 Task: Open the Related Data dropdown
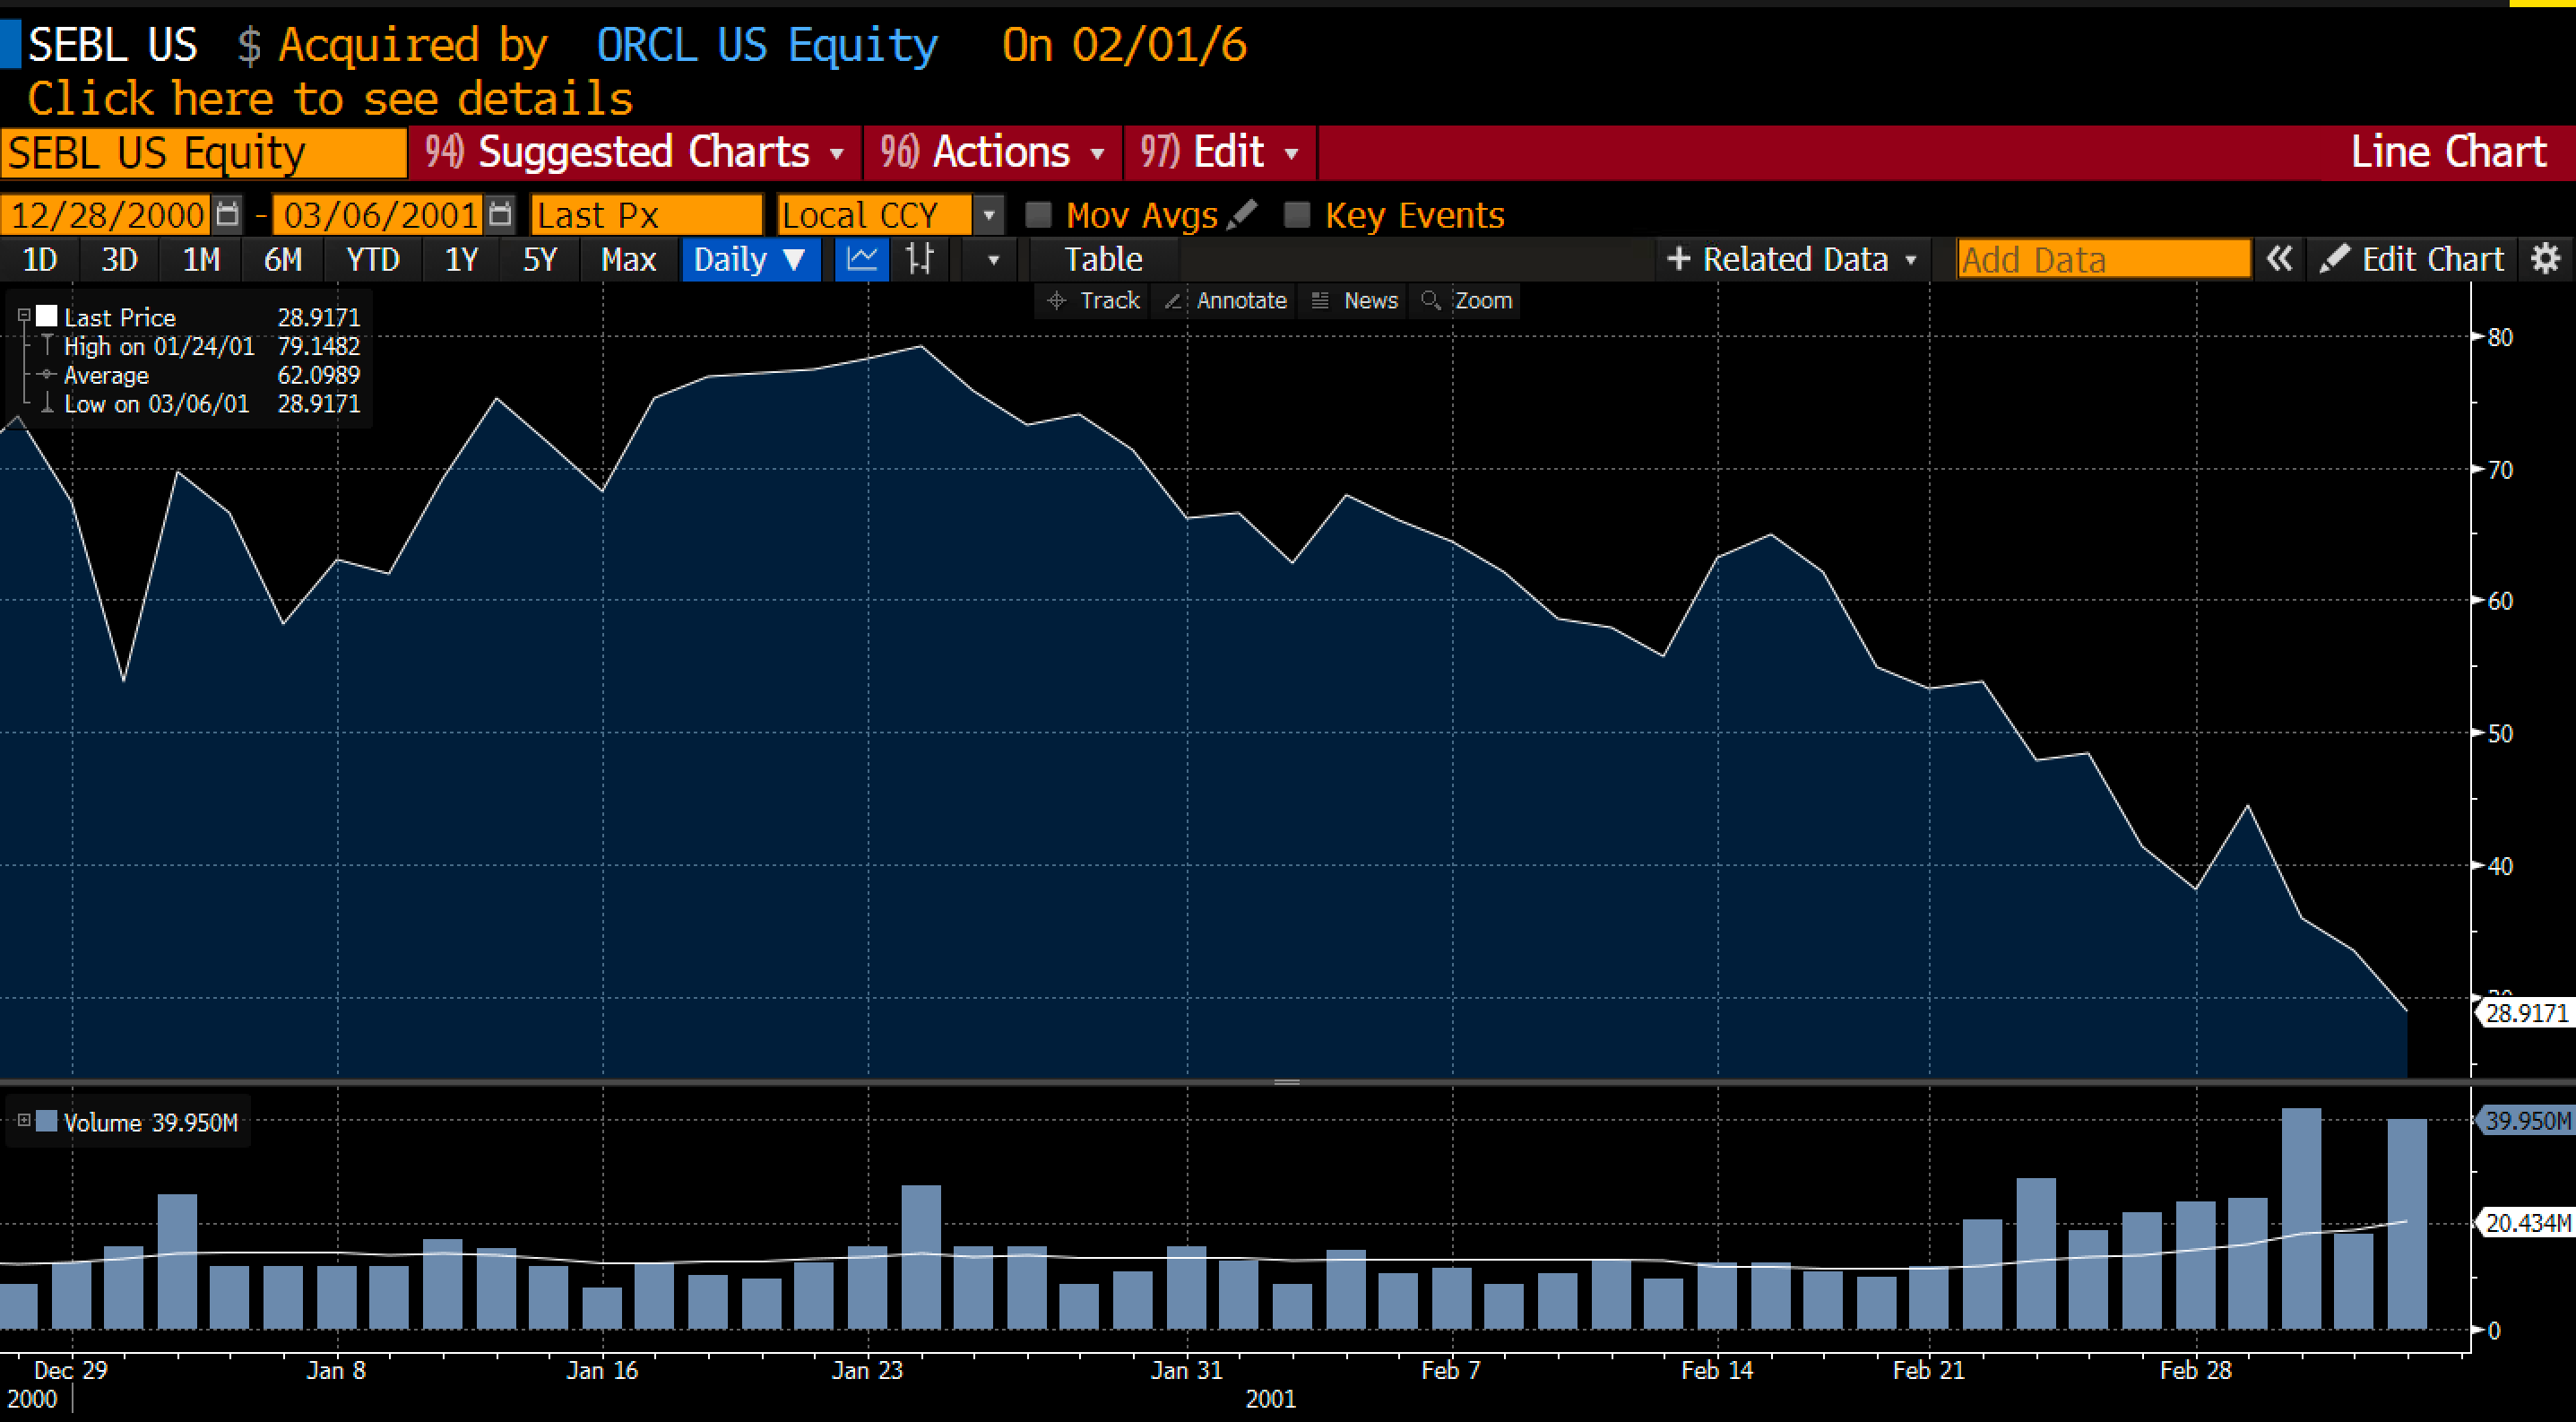pos(1792,259)
